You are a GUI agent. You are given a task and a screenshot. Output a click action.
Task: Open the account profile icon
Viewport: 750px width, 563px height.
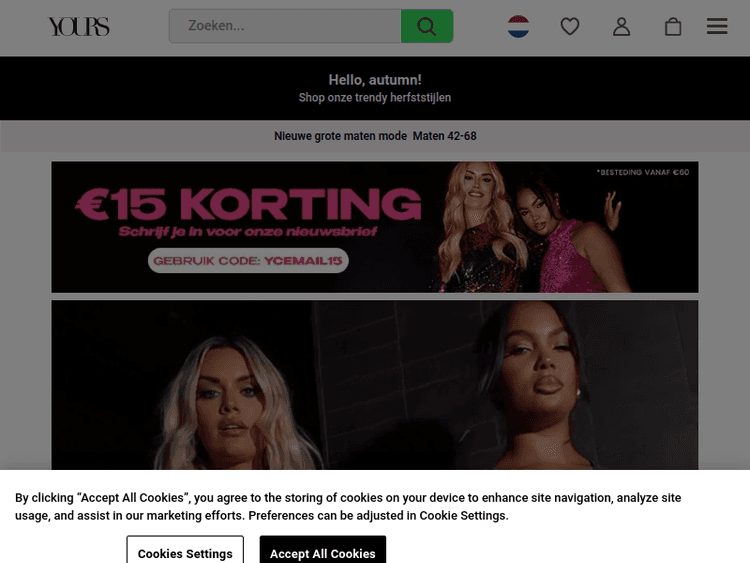click(x=621, y=26)
